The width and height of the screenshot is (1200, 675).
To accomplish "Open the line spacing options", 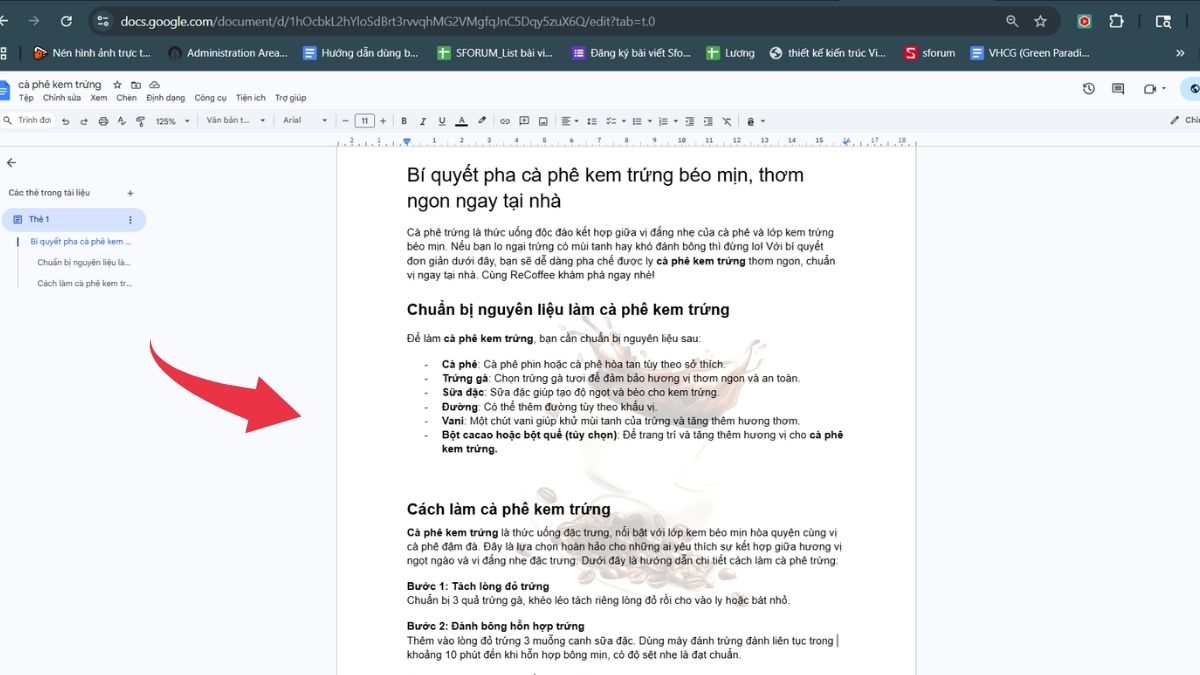I will pos(591,121).
